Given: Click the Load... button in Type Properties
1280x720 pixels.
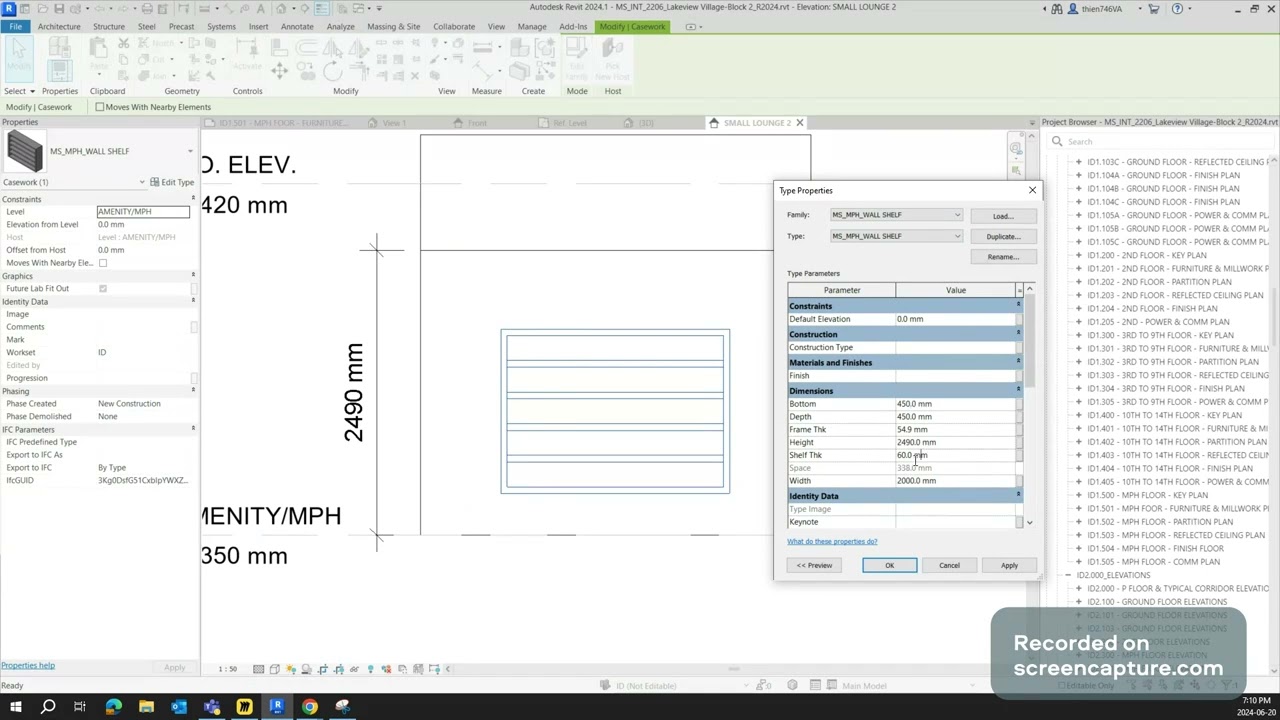Looking at the screenshot, I should [1003, 216].
